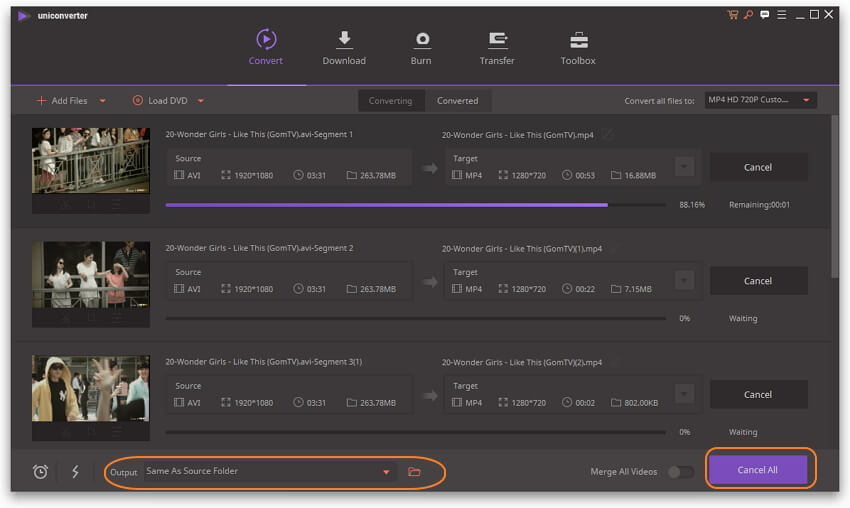Click the 88.16% progress value

tap(692, 205)
